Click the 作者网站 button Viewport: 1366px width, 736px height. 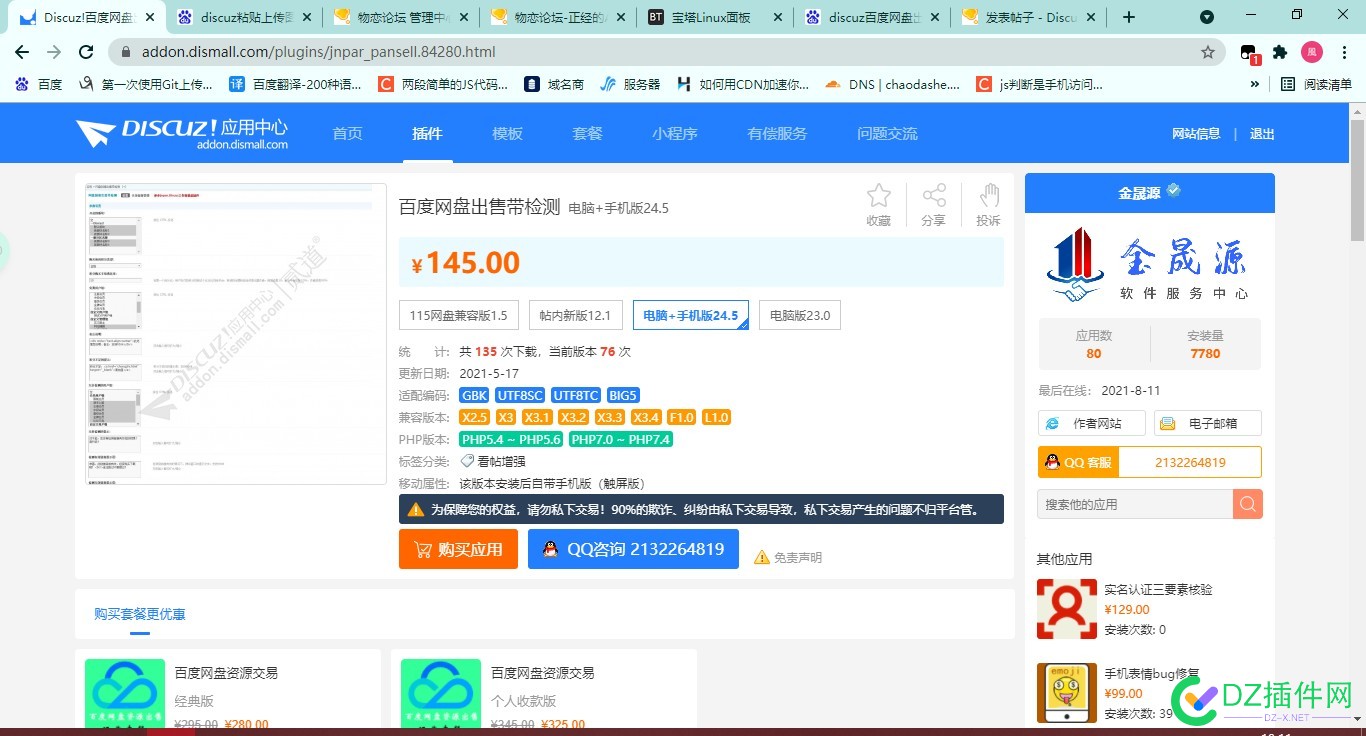[x=1091, y=423]
